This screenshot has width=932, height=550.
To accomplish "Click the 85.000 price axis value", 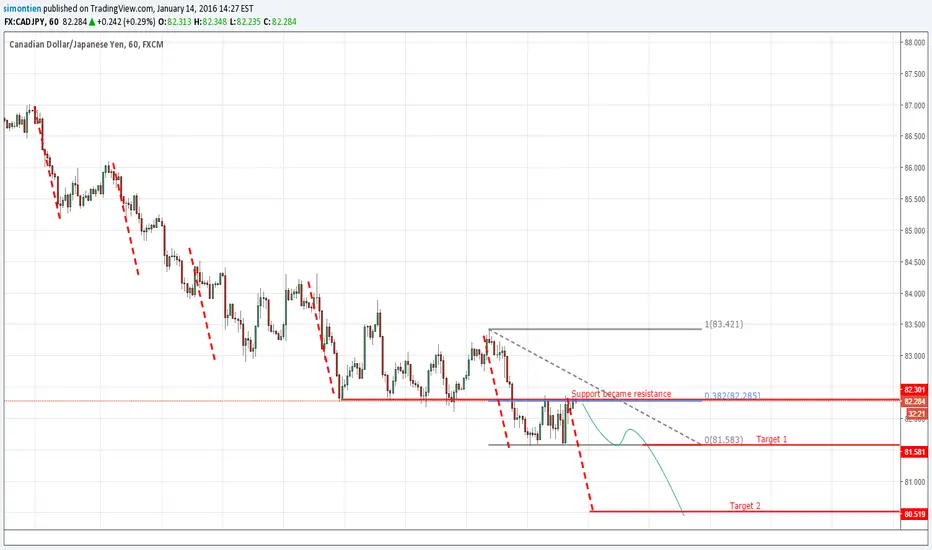I will click(914, 231).
